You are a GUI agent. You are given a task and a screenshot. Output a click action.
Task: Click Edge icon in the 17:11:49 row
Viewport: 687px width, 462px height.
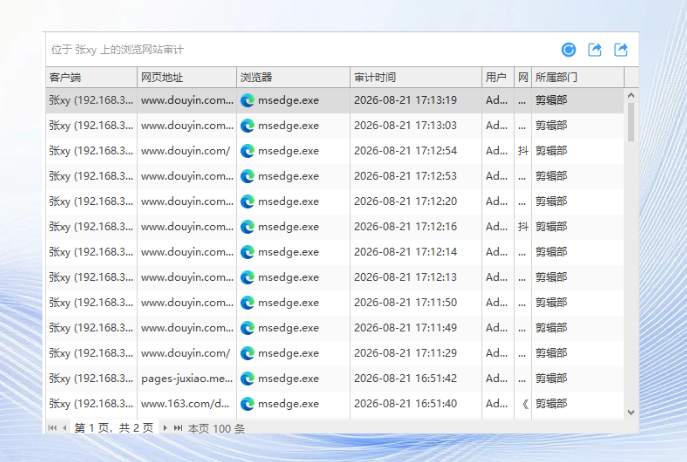248,328
